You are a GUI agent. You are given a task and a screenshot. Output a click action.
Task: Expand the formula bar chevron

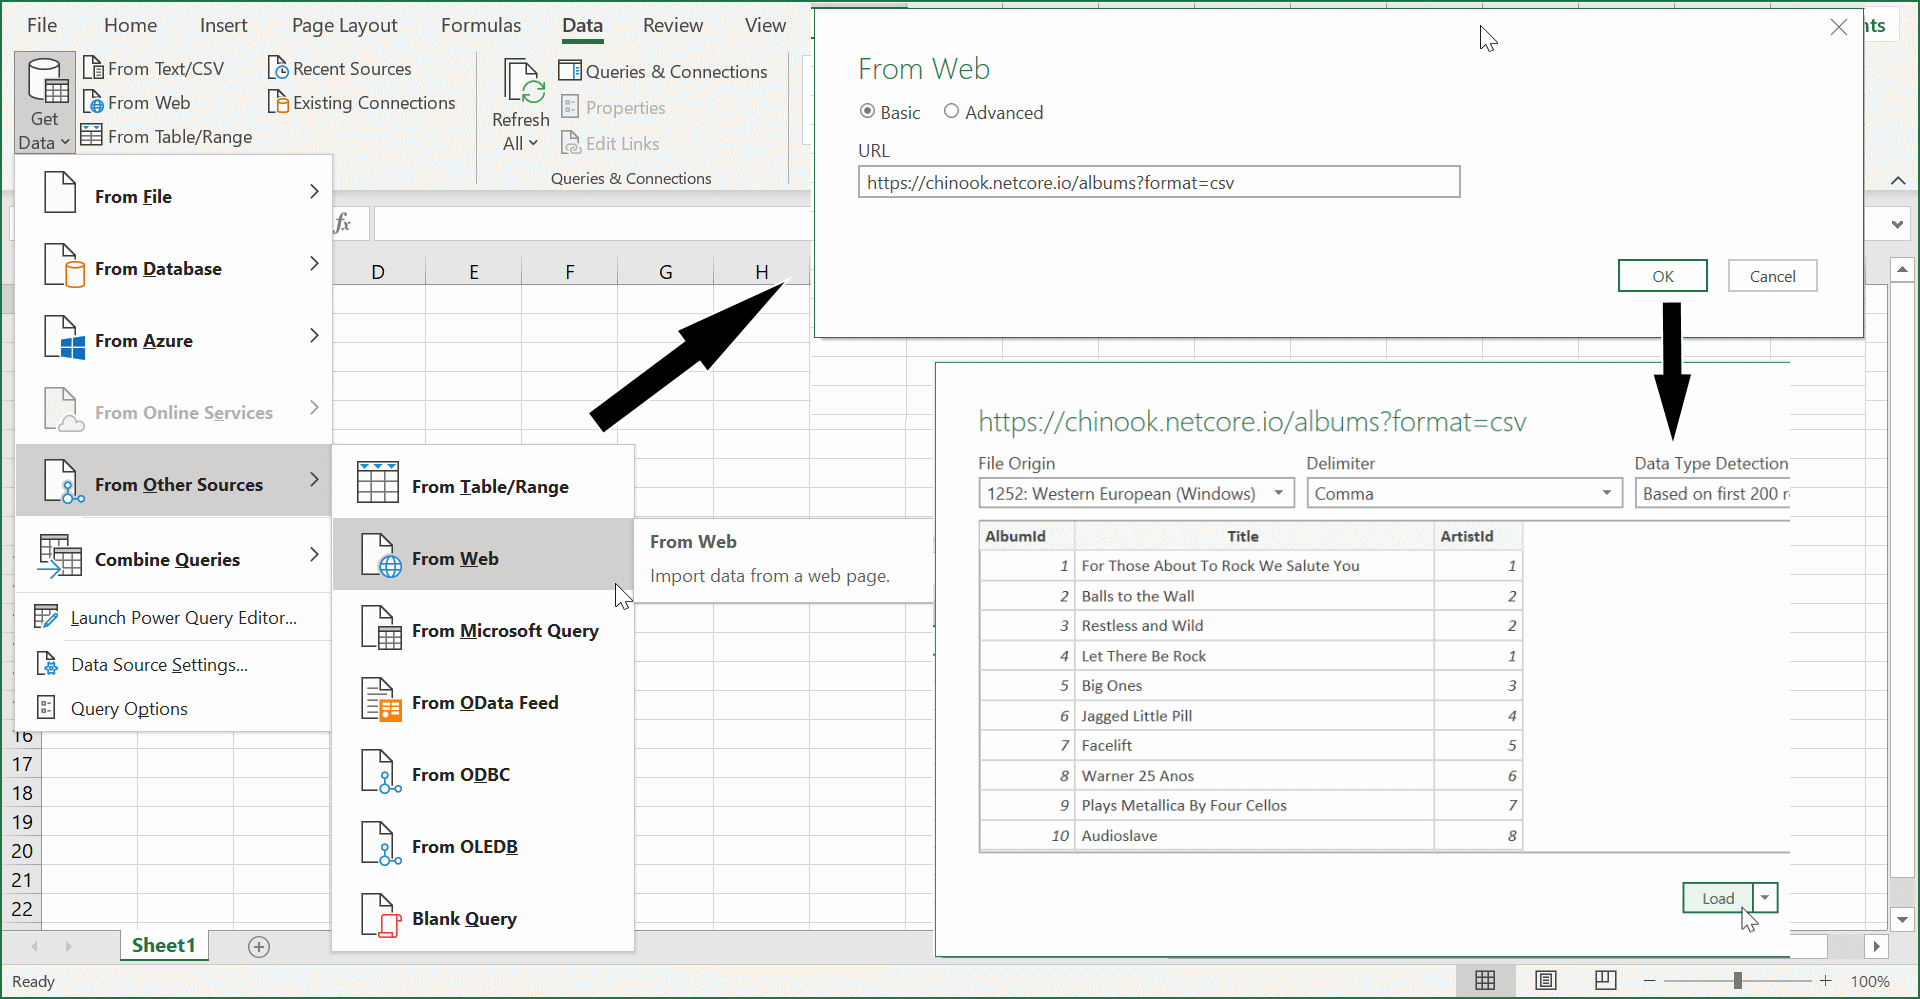1897,224
